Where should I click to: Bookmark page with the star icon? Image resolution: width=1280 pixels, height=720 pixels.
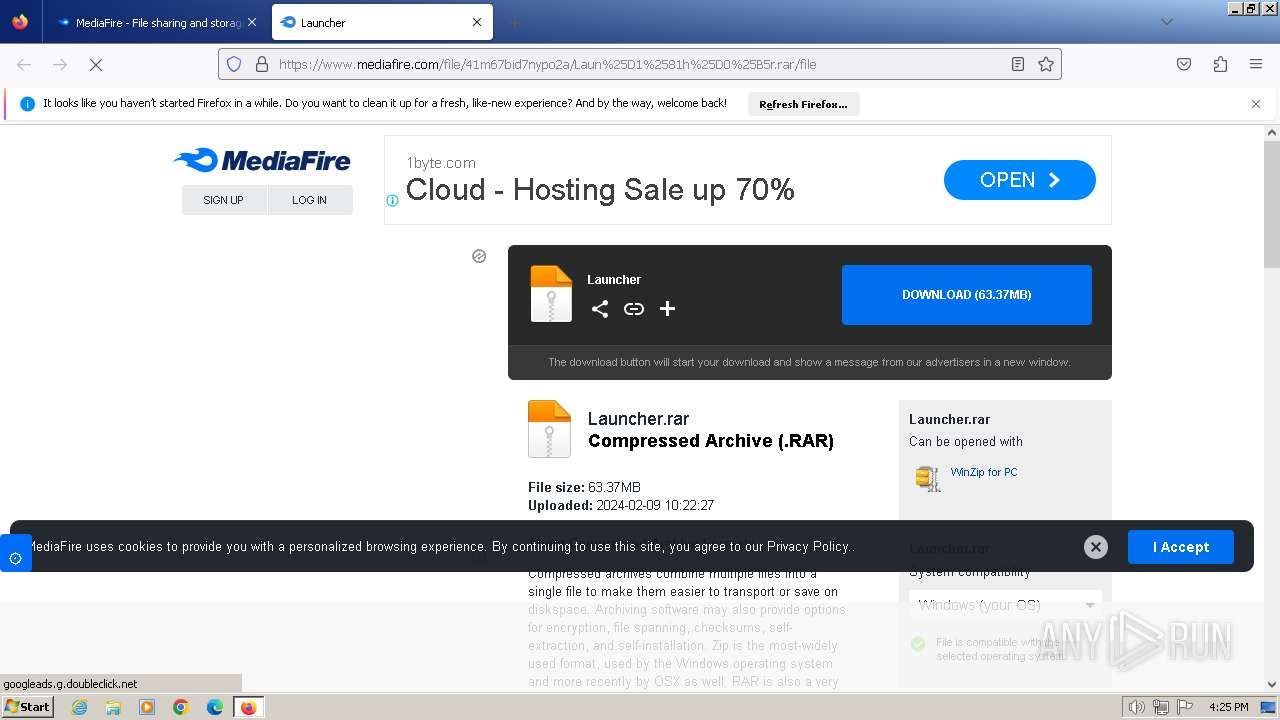1046,64
